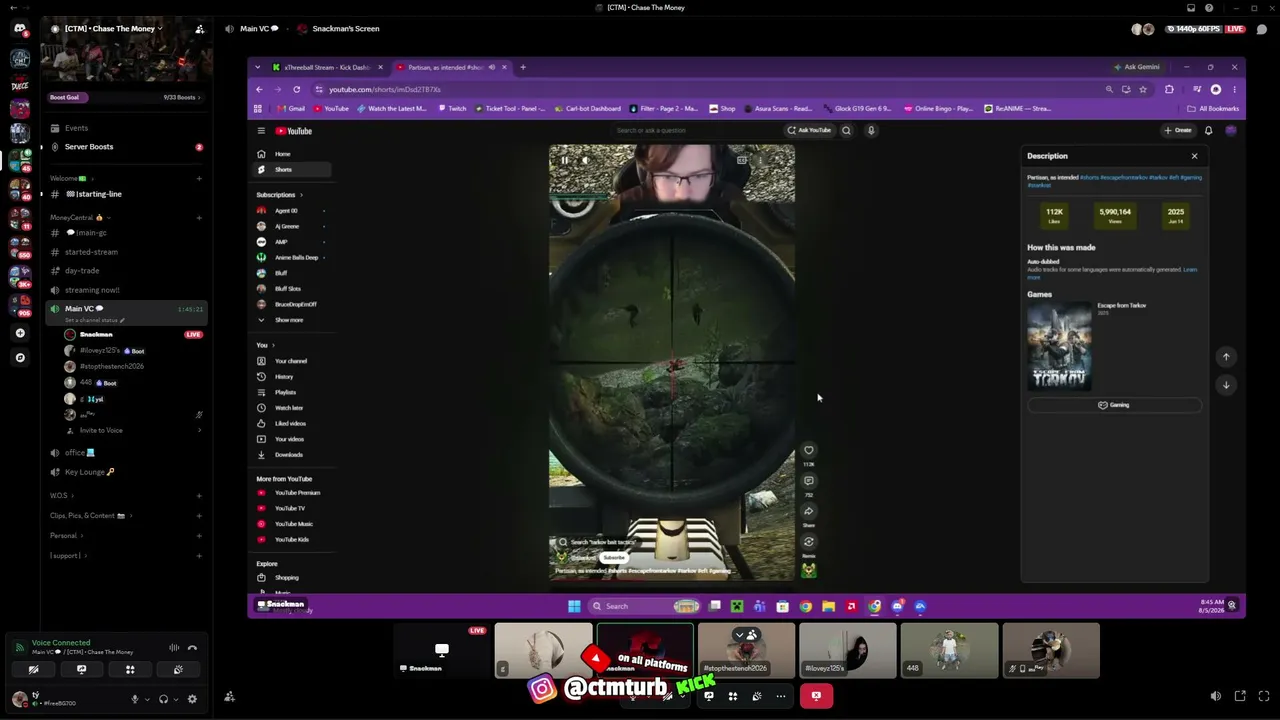Open Discord direct messages home icon

click(20, 28)
